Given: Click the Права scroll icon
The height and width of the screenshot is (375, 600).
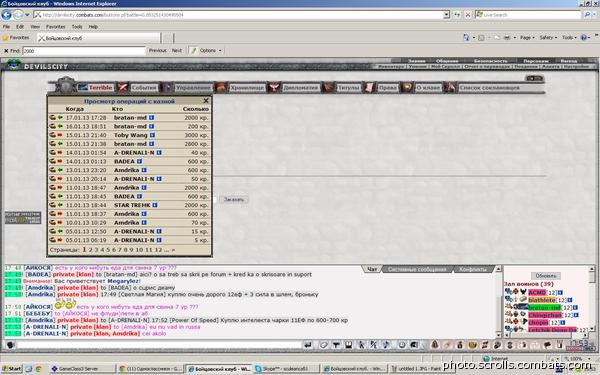Looking at the screenshot, I should (x=369, y=88).
